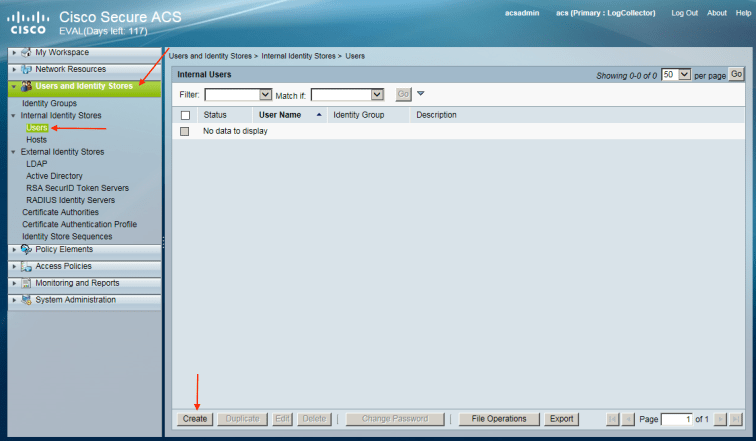Click the Access Policies icon
756x441 pixels.
(x=26, y=267)
